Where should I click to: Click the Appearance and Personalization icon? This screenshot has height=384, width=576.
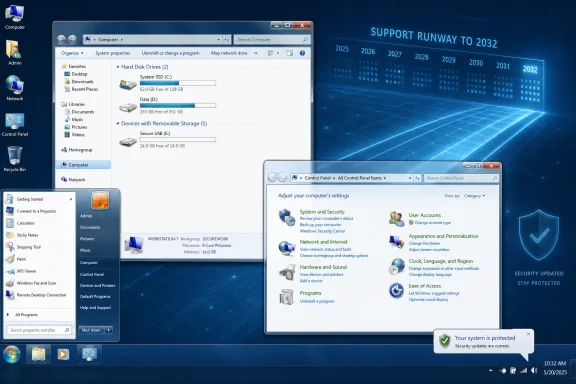397,242
